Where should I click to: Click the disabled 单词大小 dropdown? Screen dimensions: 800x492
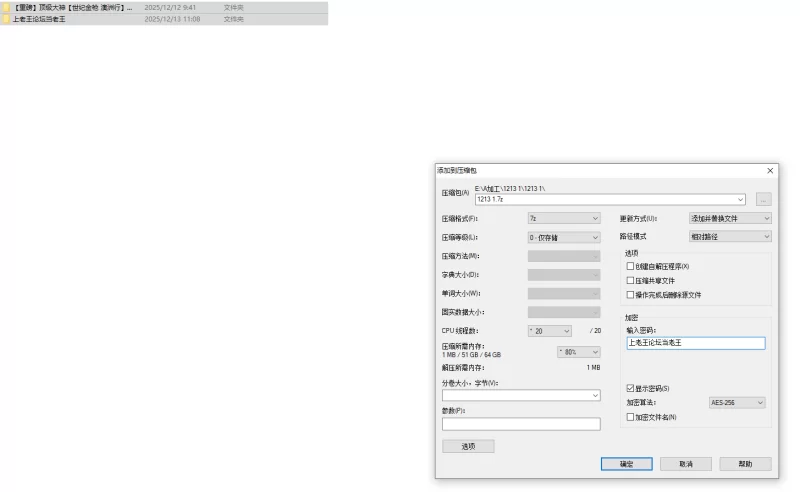564,293
